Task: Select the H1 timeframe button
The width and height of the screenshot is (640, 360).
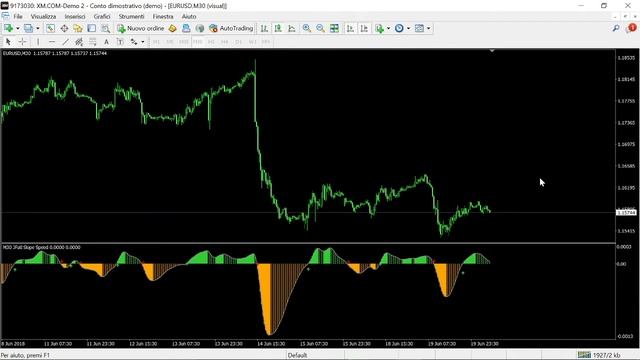Action: (x=211, y=42)
